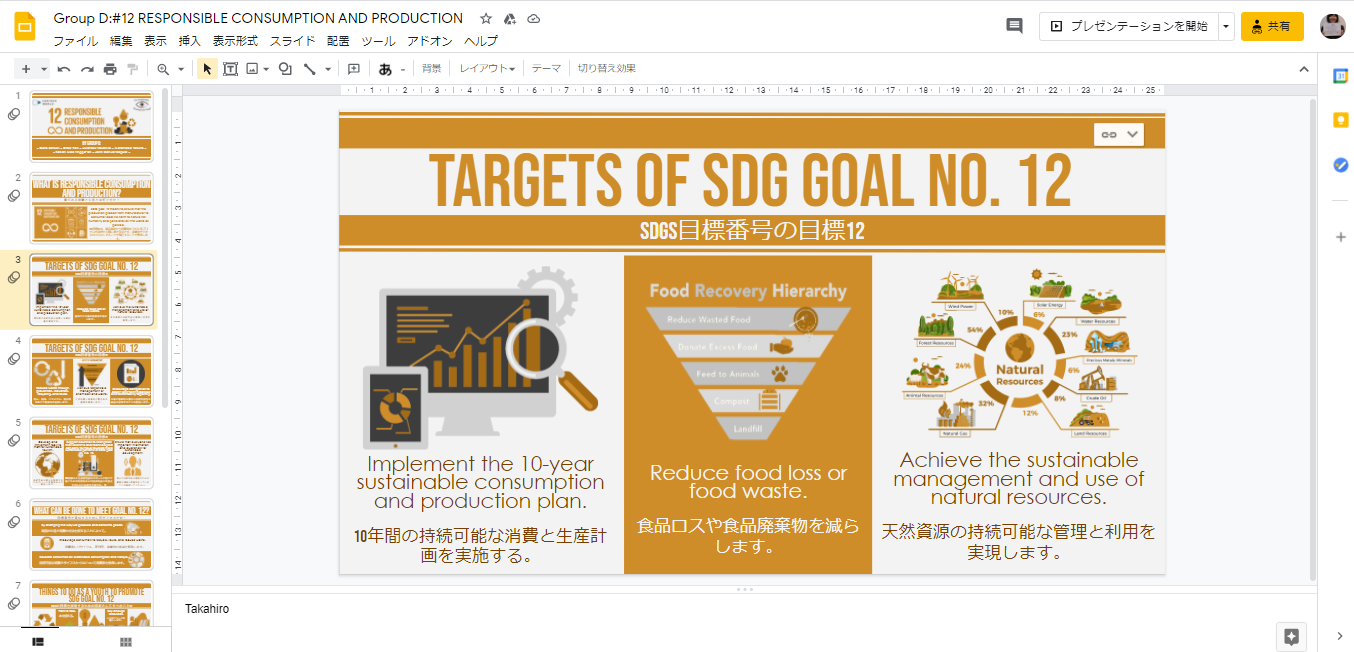Image resolution: width=1354 pixels, height=652 pixels.
Task: Open the ヘルプ menu
Action: (481, 41)
